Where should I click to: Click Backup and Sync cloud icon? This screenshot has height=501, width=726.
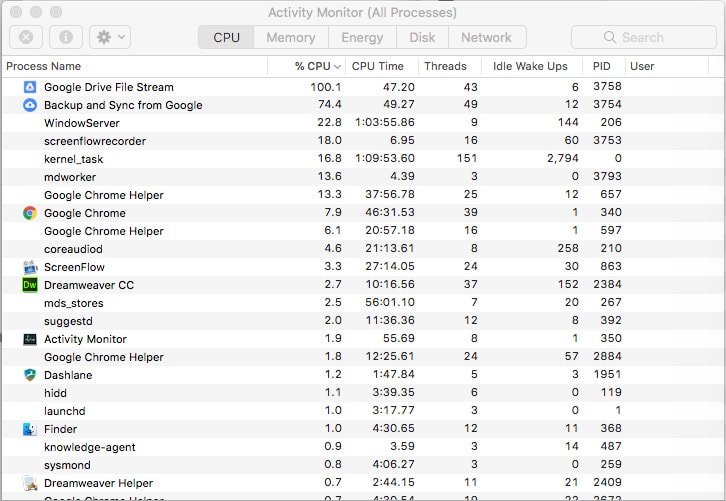(x=30, y=105)
